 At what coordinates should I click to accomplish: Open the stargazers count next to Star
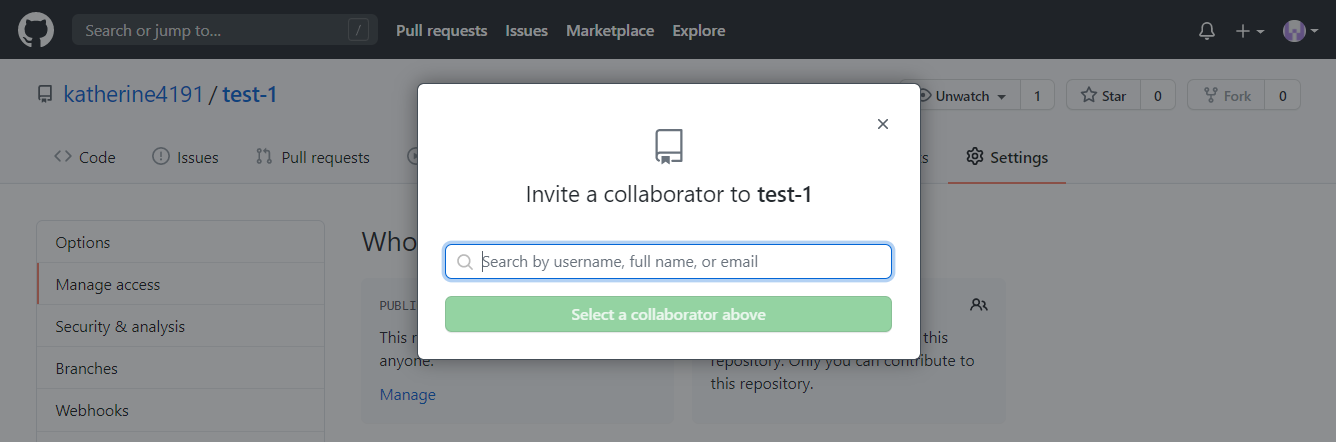pos(1158,96)
